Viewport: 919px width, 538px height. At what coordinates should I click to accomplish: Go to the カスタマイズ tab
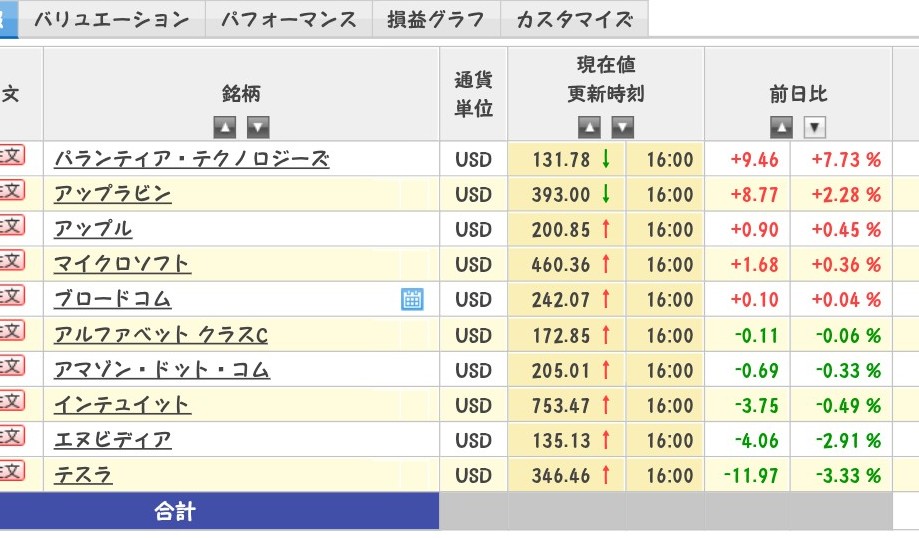click(x=574, y=19)
